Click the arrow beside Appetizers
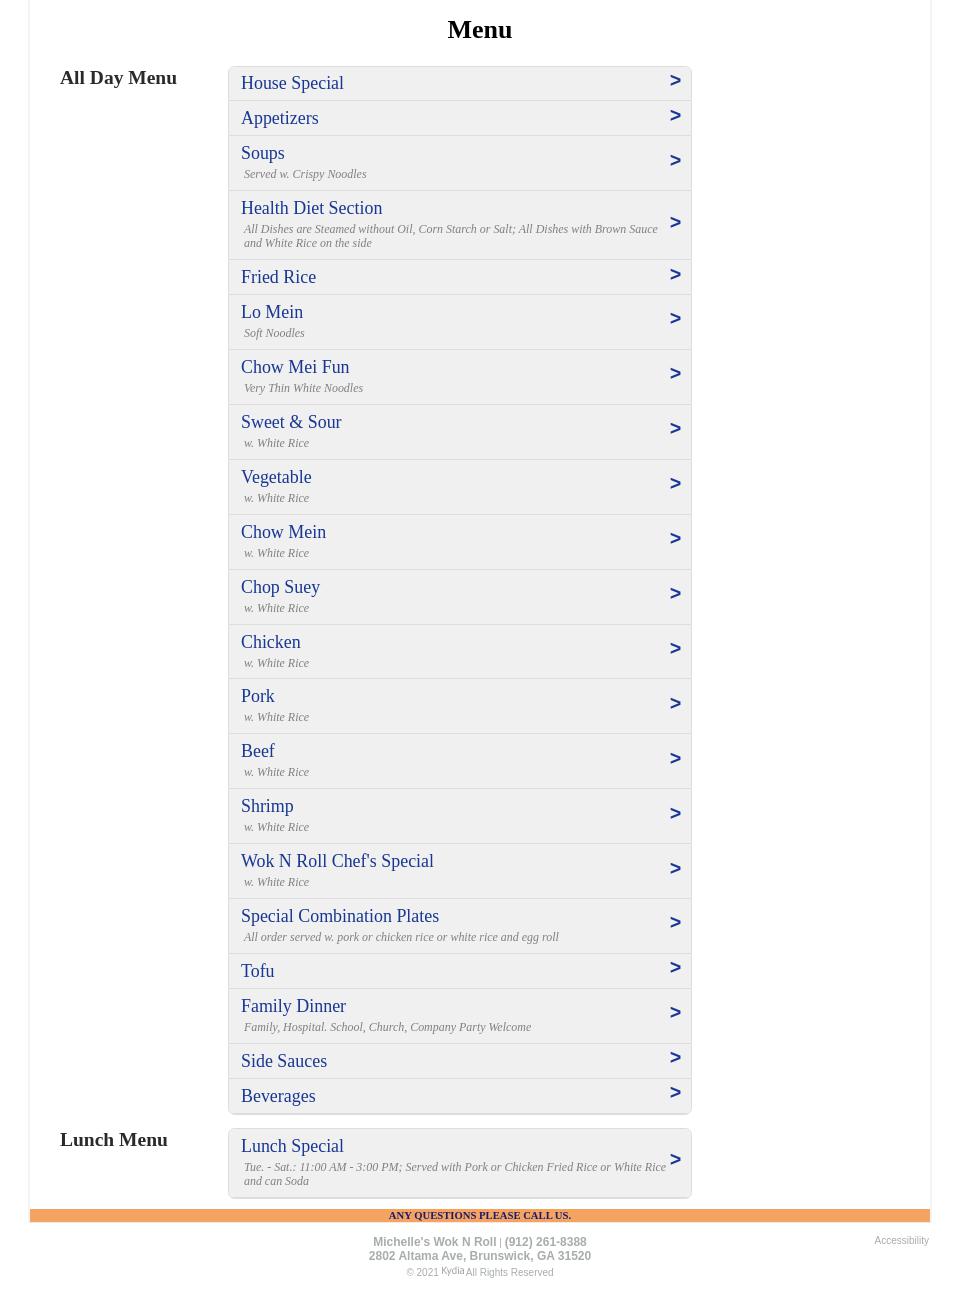Screen dimensions: 960x1300 (x=675, y=116)
